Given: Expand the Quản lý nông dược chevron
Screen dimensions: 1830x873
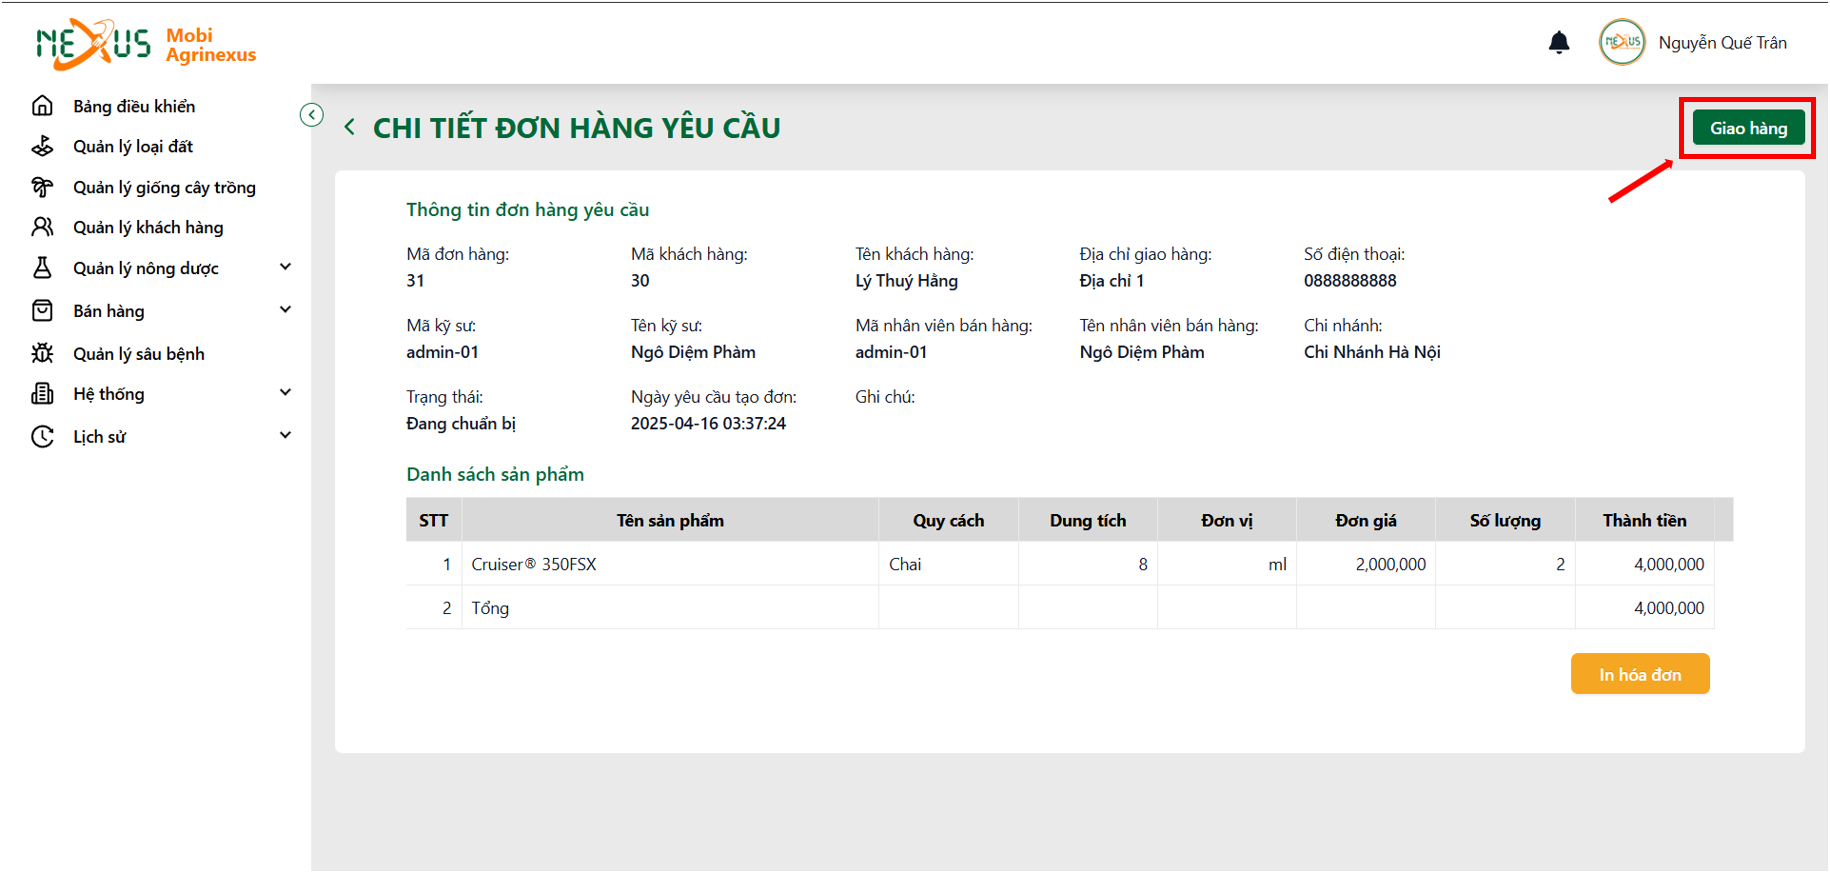Looking at the screenshot, I should point(285,267).
